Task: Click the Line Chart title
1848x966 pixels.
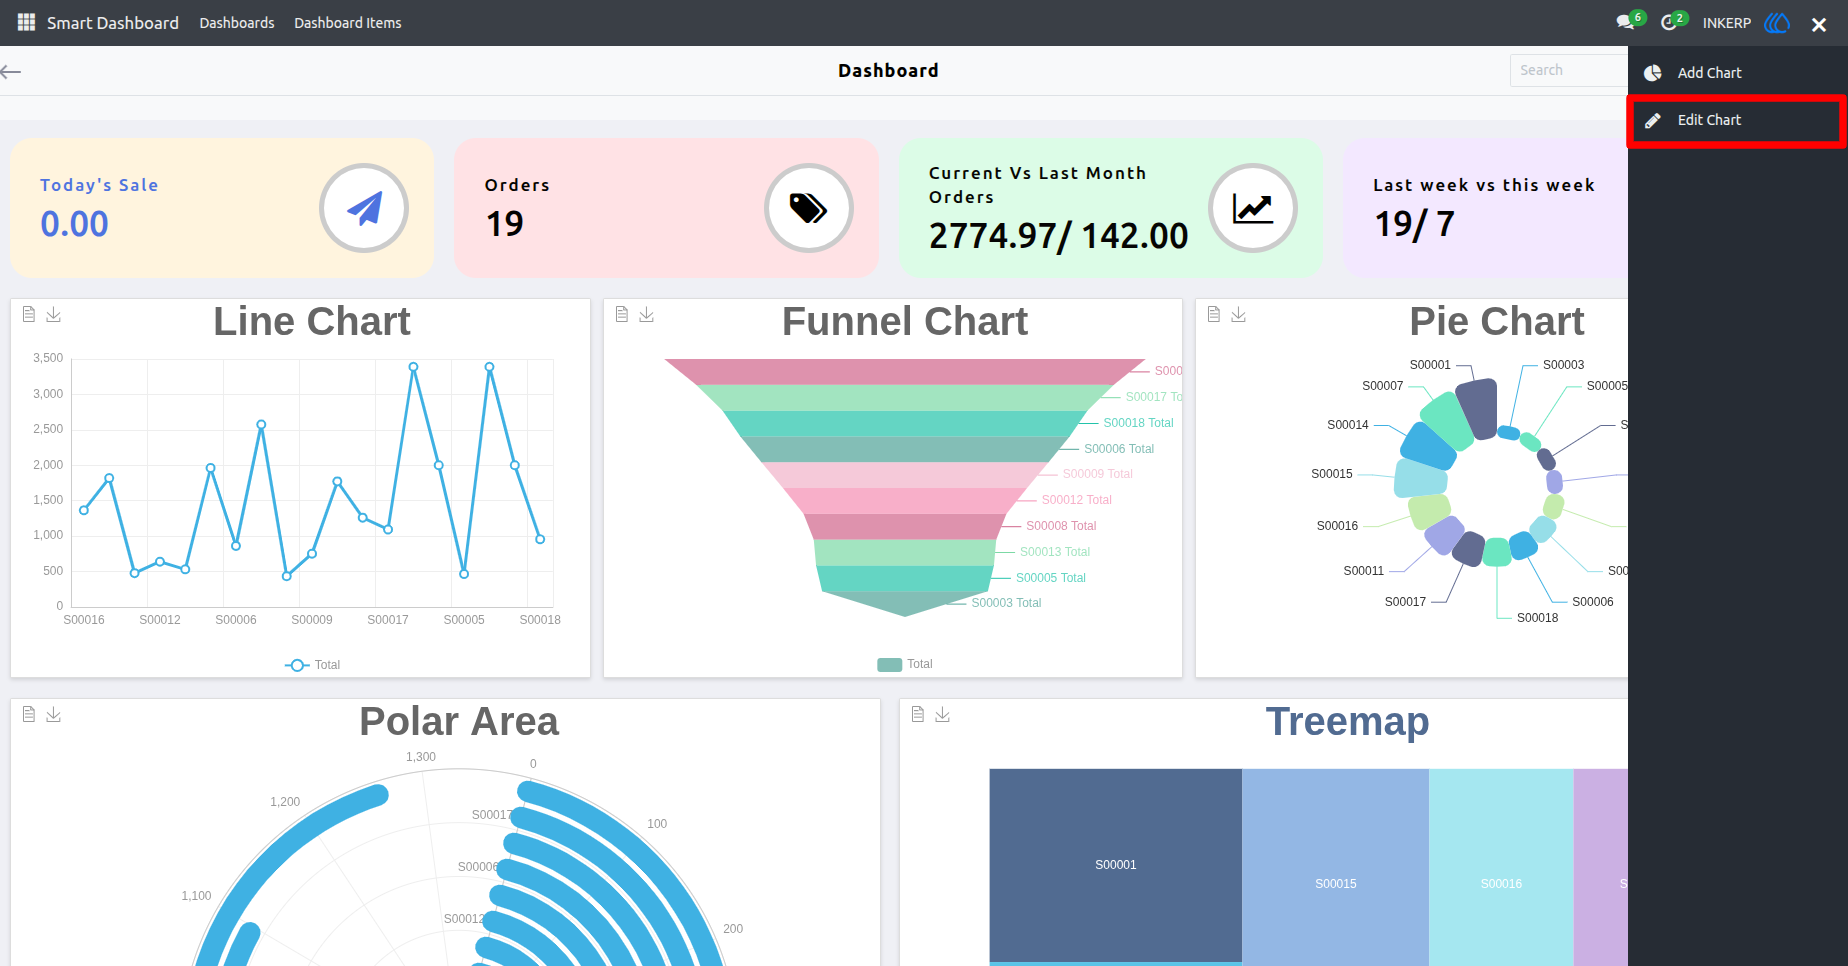Action: 312,322
